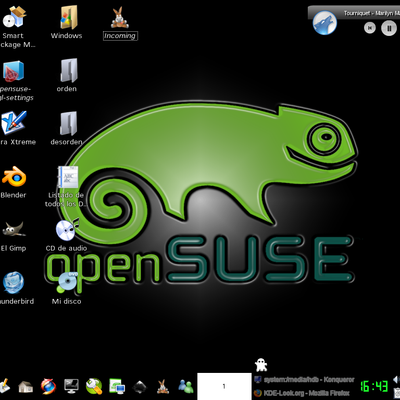Screen dimensions: 400x400
Task: Open the Incoming aMule desktop icon
Action: [x=120, y=18]
